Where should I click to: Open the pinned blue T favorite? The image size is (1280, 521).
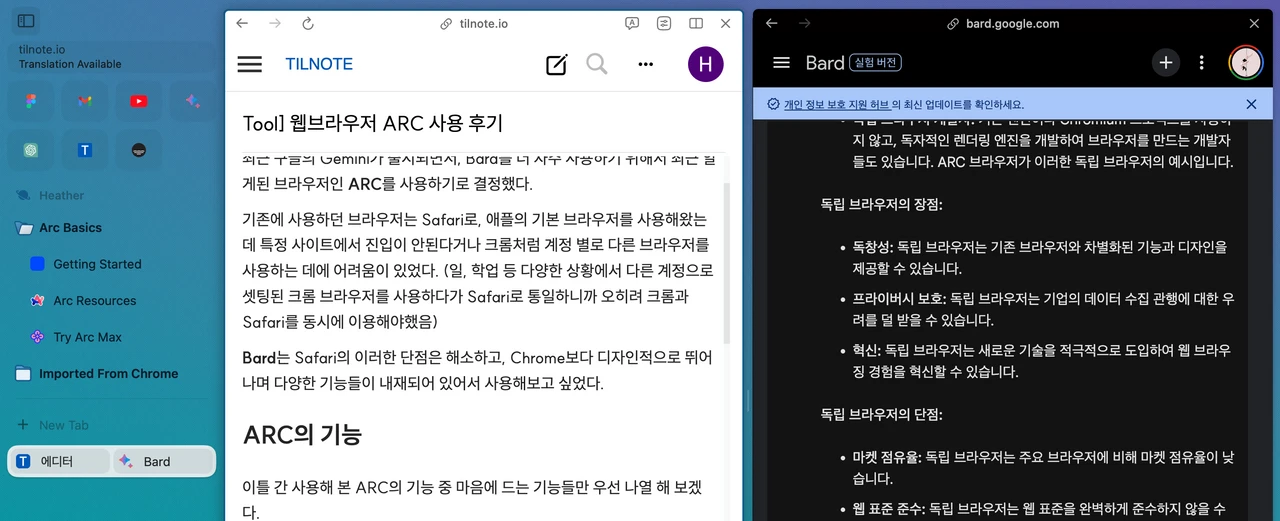point(85,150)
